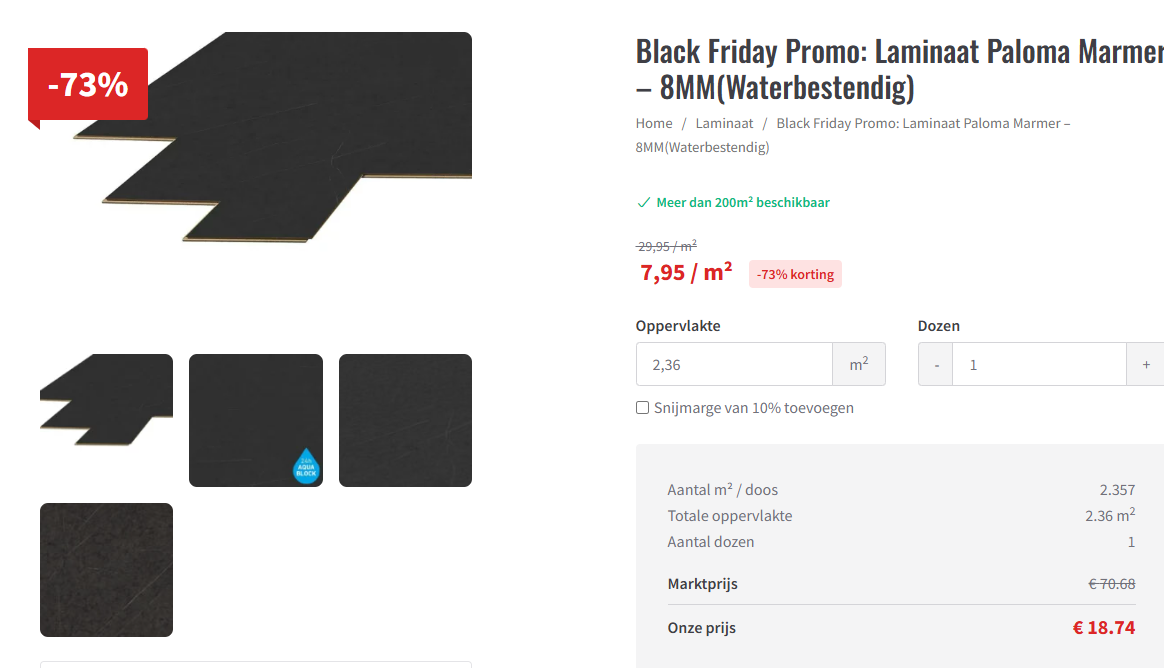Click the m² unit addon next to Oppervlakte
The width and height of the screenshot is (1164, 668).
859,364
